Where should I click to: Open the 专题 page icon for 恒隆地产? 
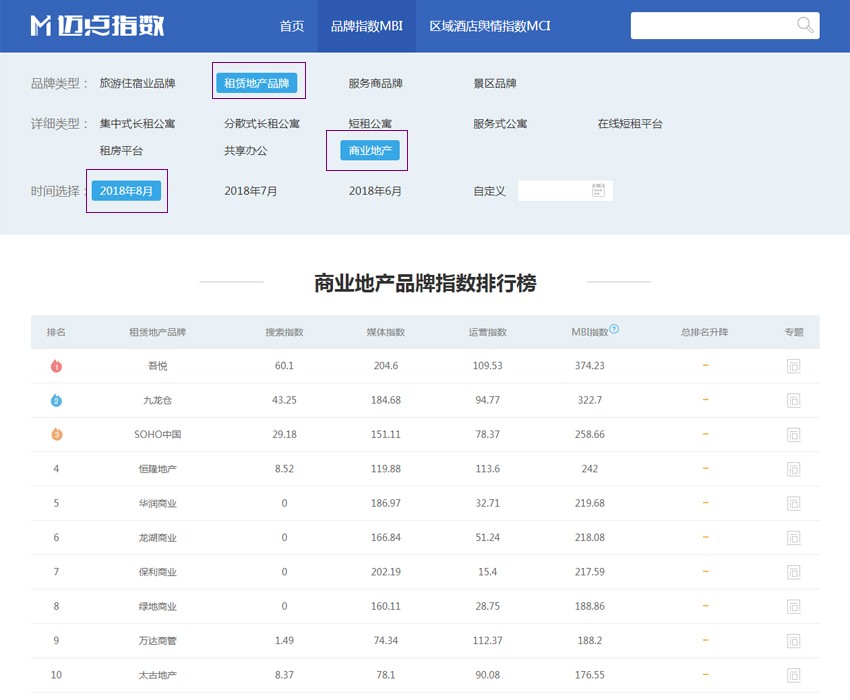point(793,469)
